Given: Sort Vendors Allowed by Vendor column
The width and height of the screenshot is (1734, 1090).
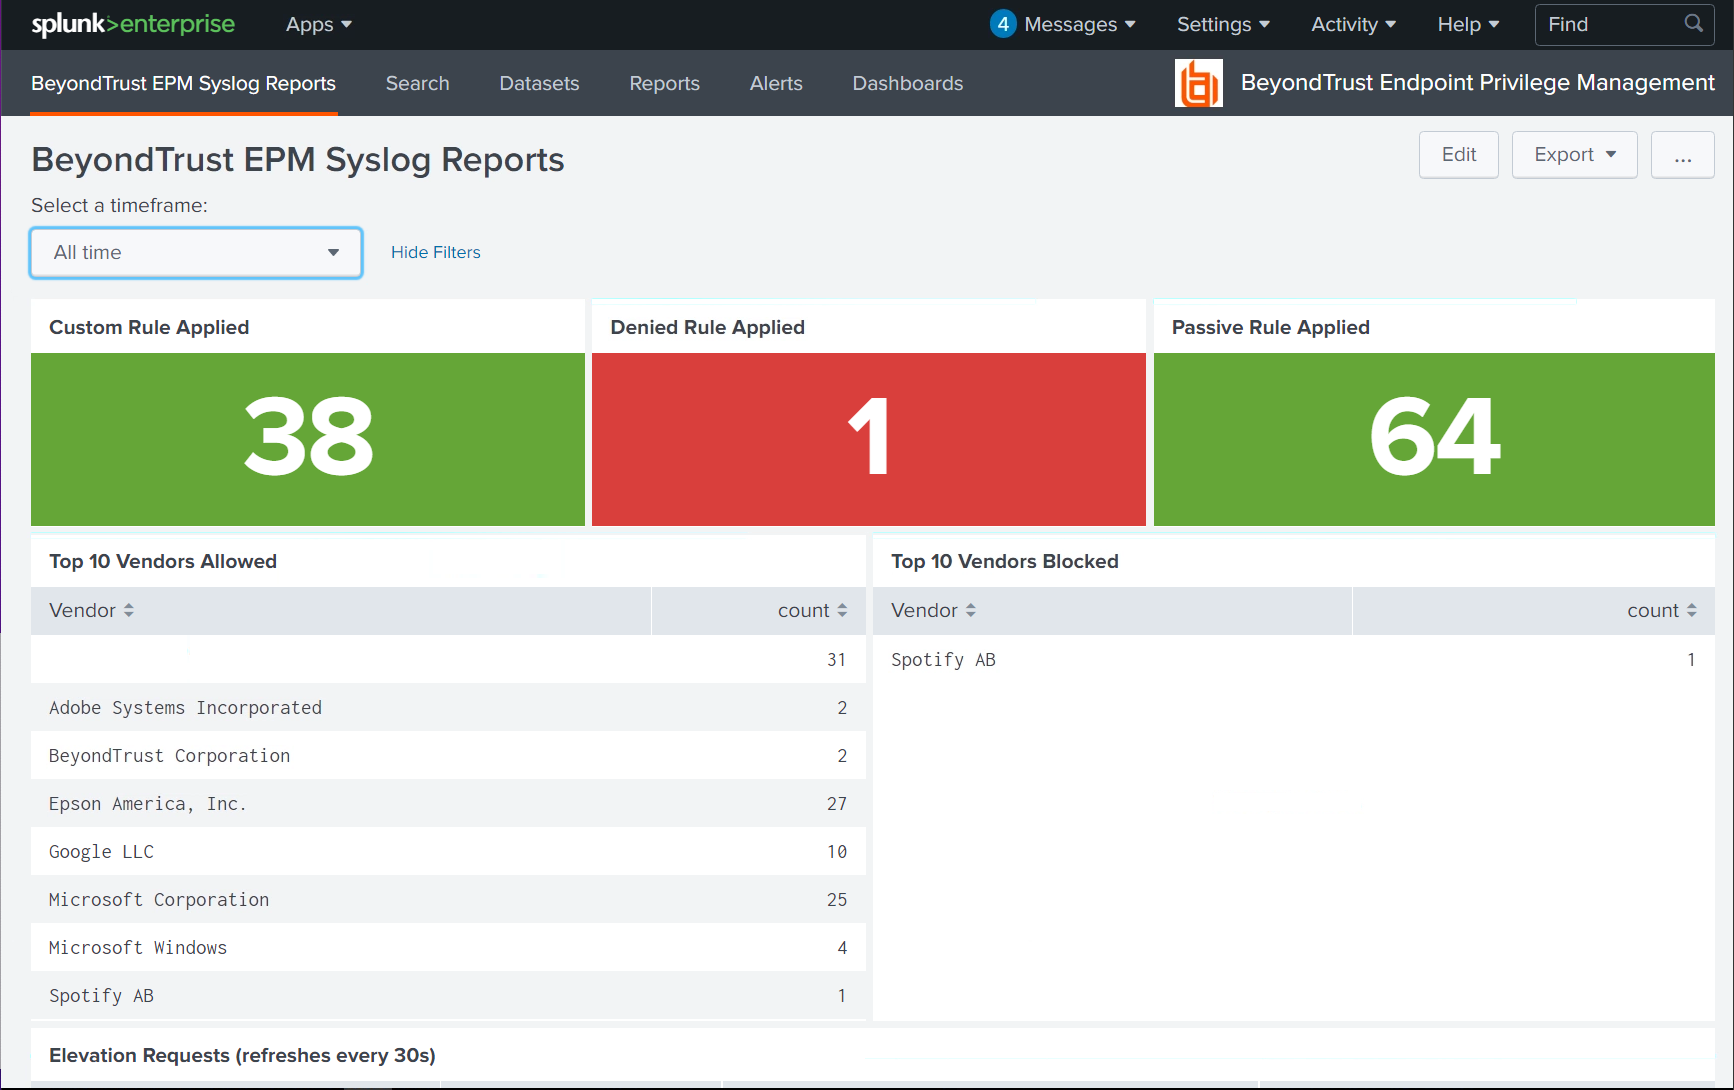Looking at the screenshot, I should pos(91,610).
